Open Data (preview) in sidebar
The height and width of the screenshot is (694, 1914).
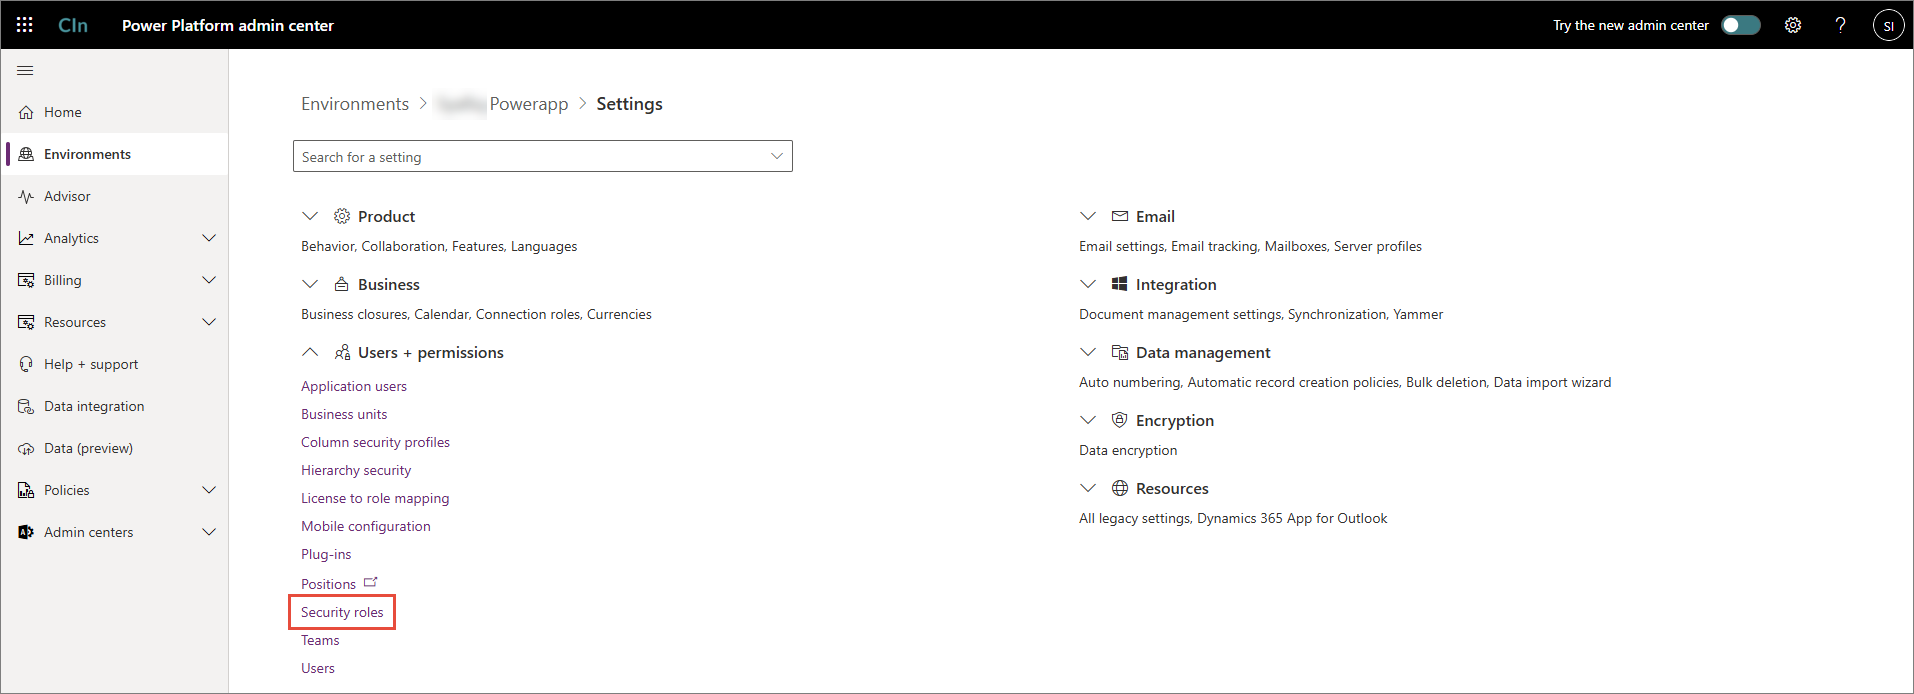tap(88, 448)
